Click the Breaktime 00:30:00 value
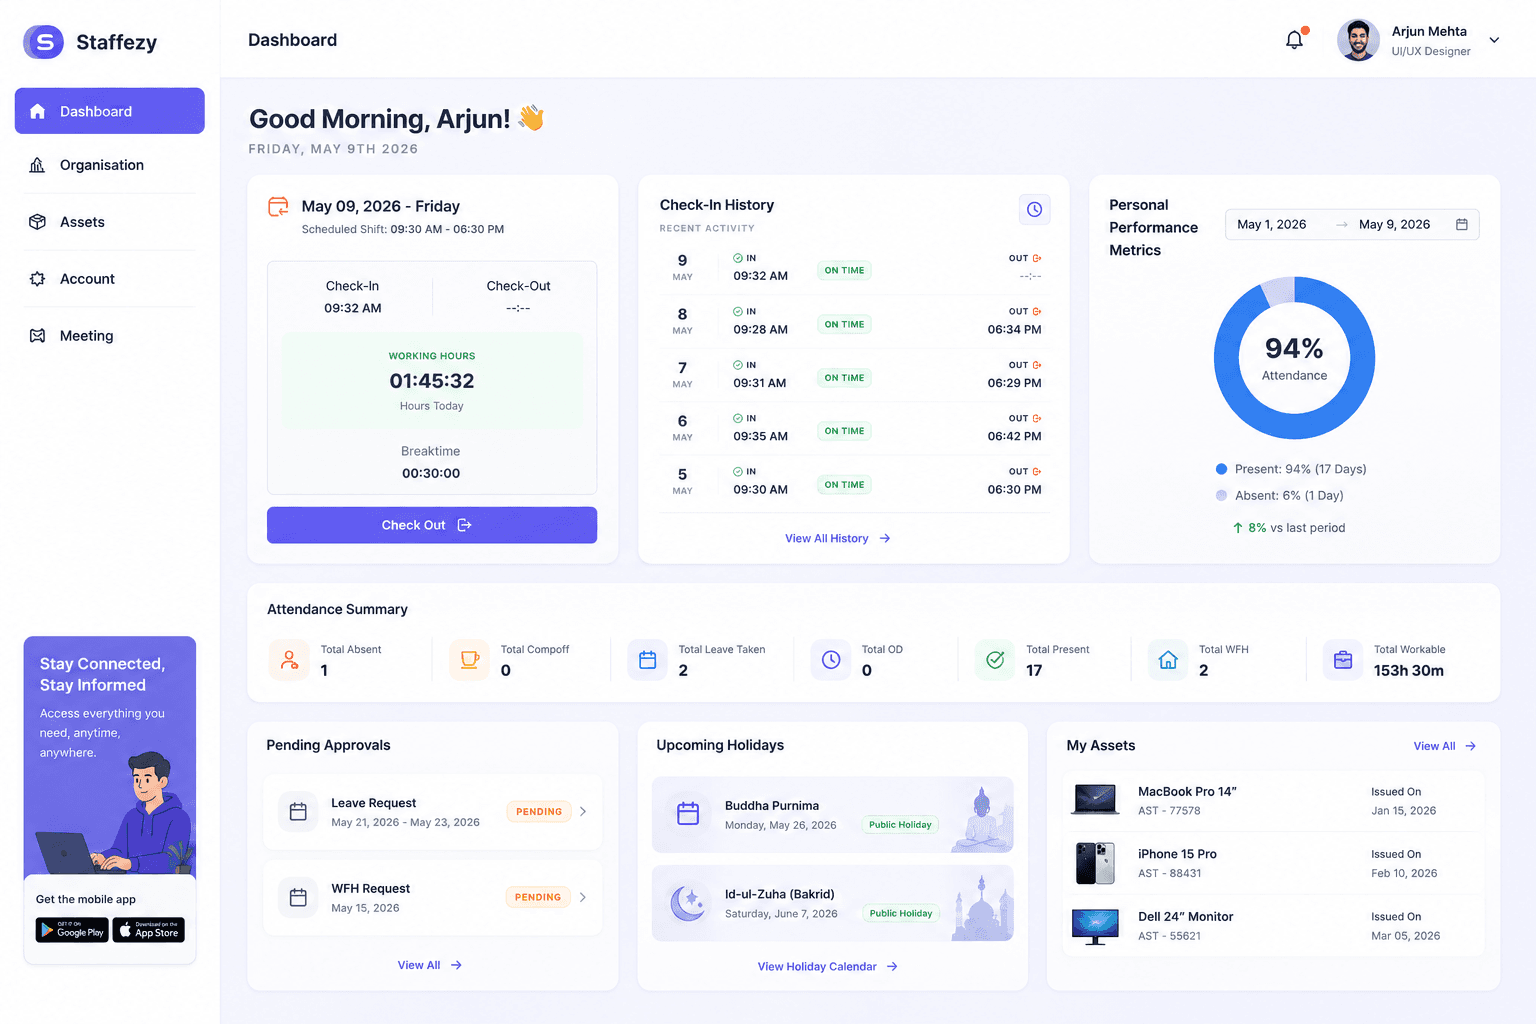This screenshot has height=1024, width=1536. click(431, 474)
